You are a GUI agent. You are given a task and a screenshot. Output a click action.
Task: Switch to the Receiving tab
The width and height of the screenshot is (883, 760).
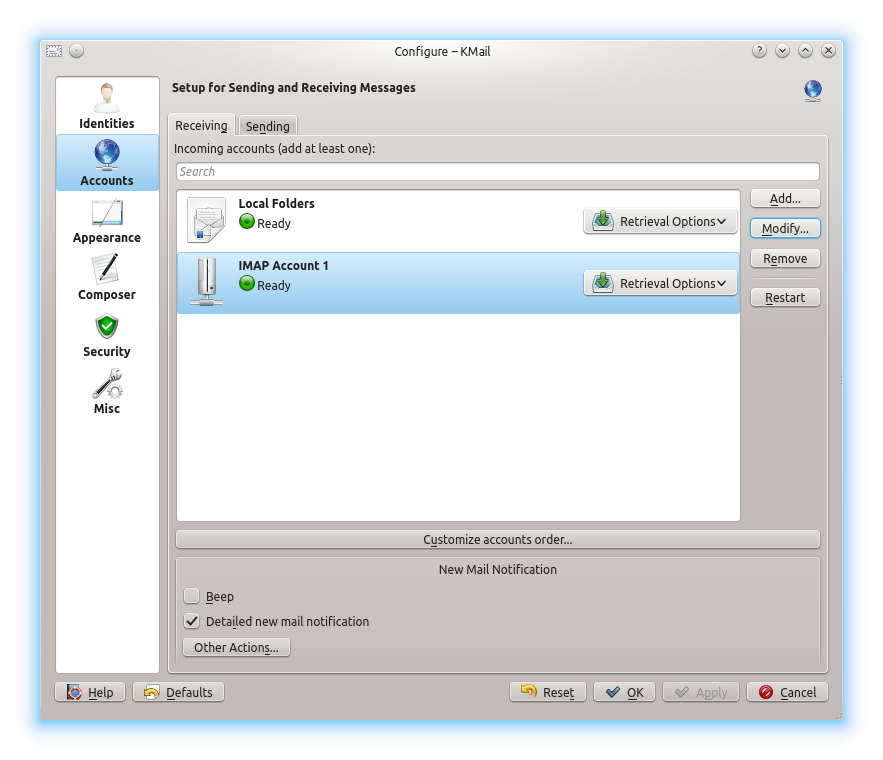(201, 126)
